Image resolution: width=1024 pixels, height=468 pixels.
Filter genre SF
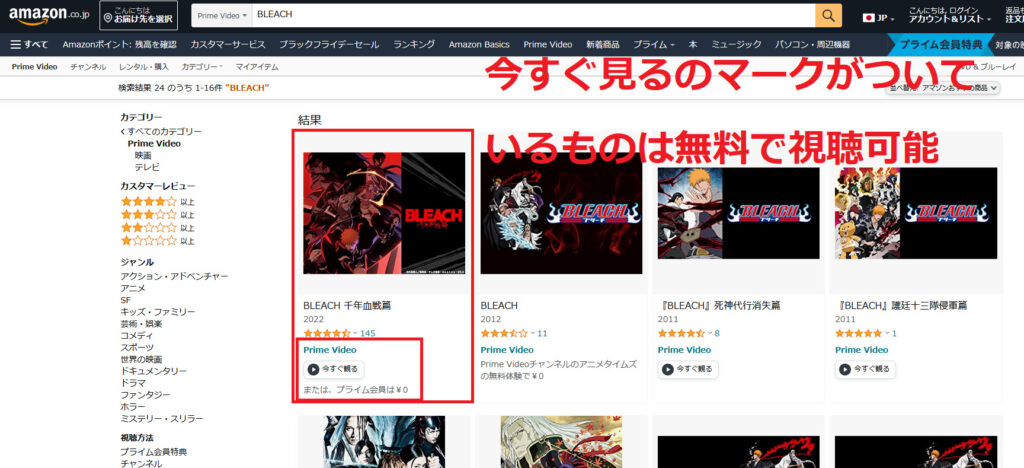click(125, 300)
